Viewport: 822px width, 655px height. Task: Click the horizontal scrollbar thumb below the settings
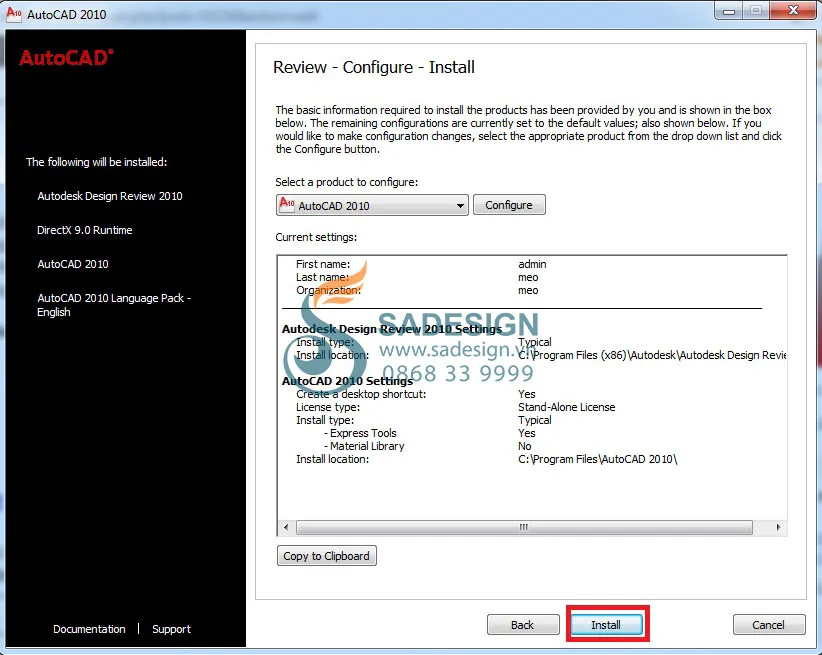524,527
